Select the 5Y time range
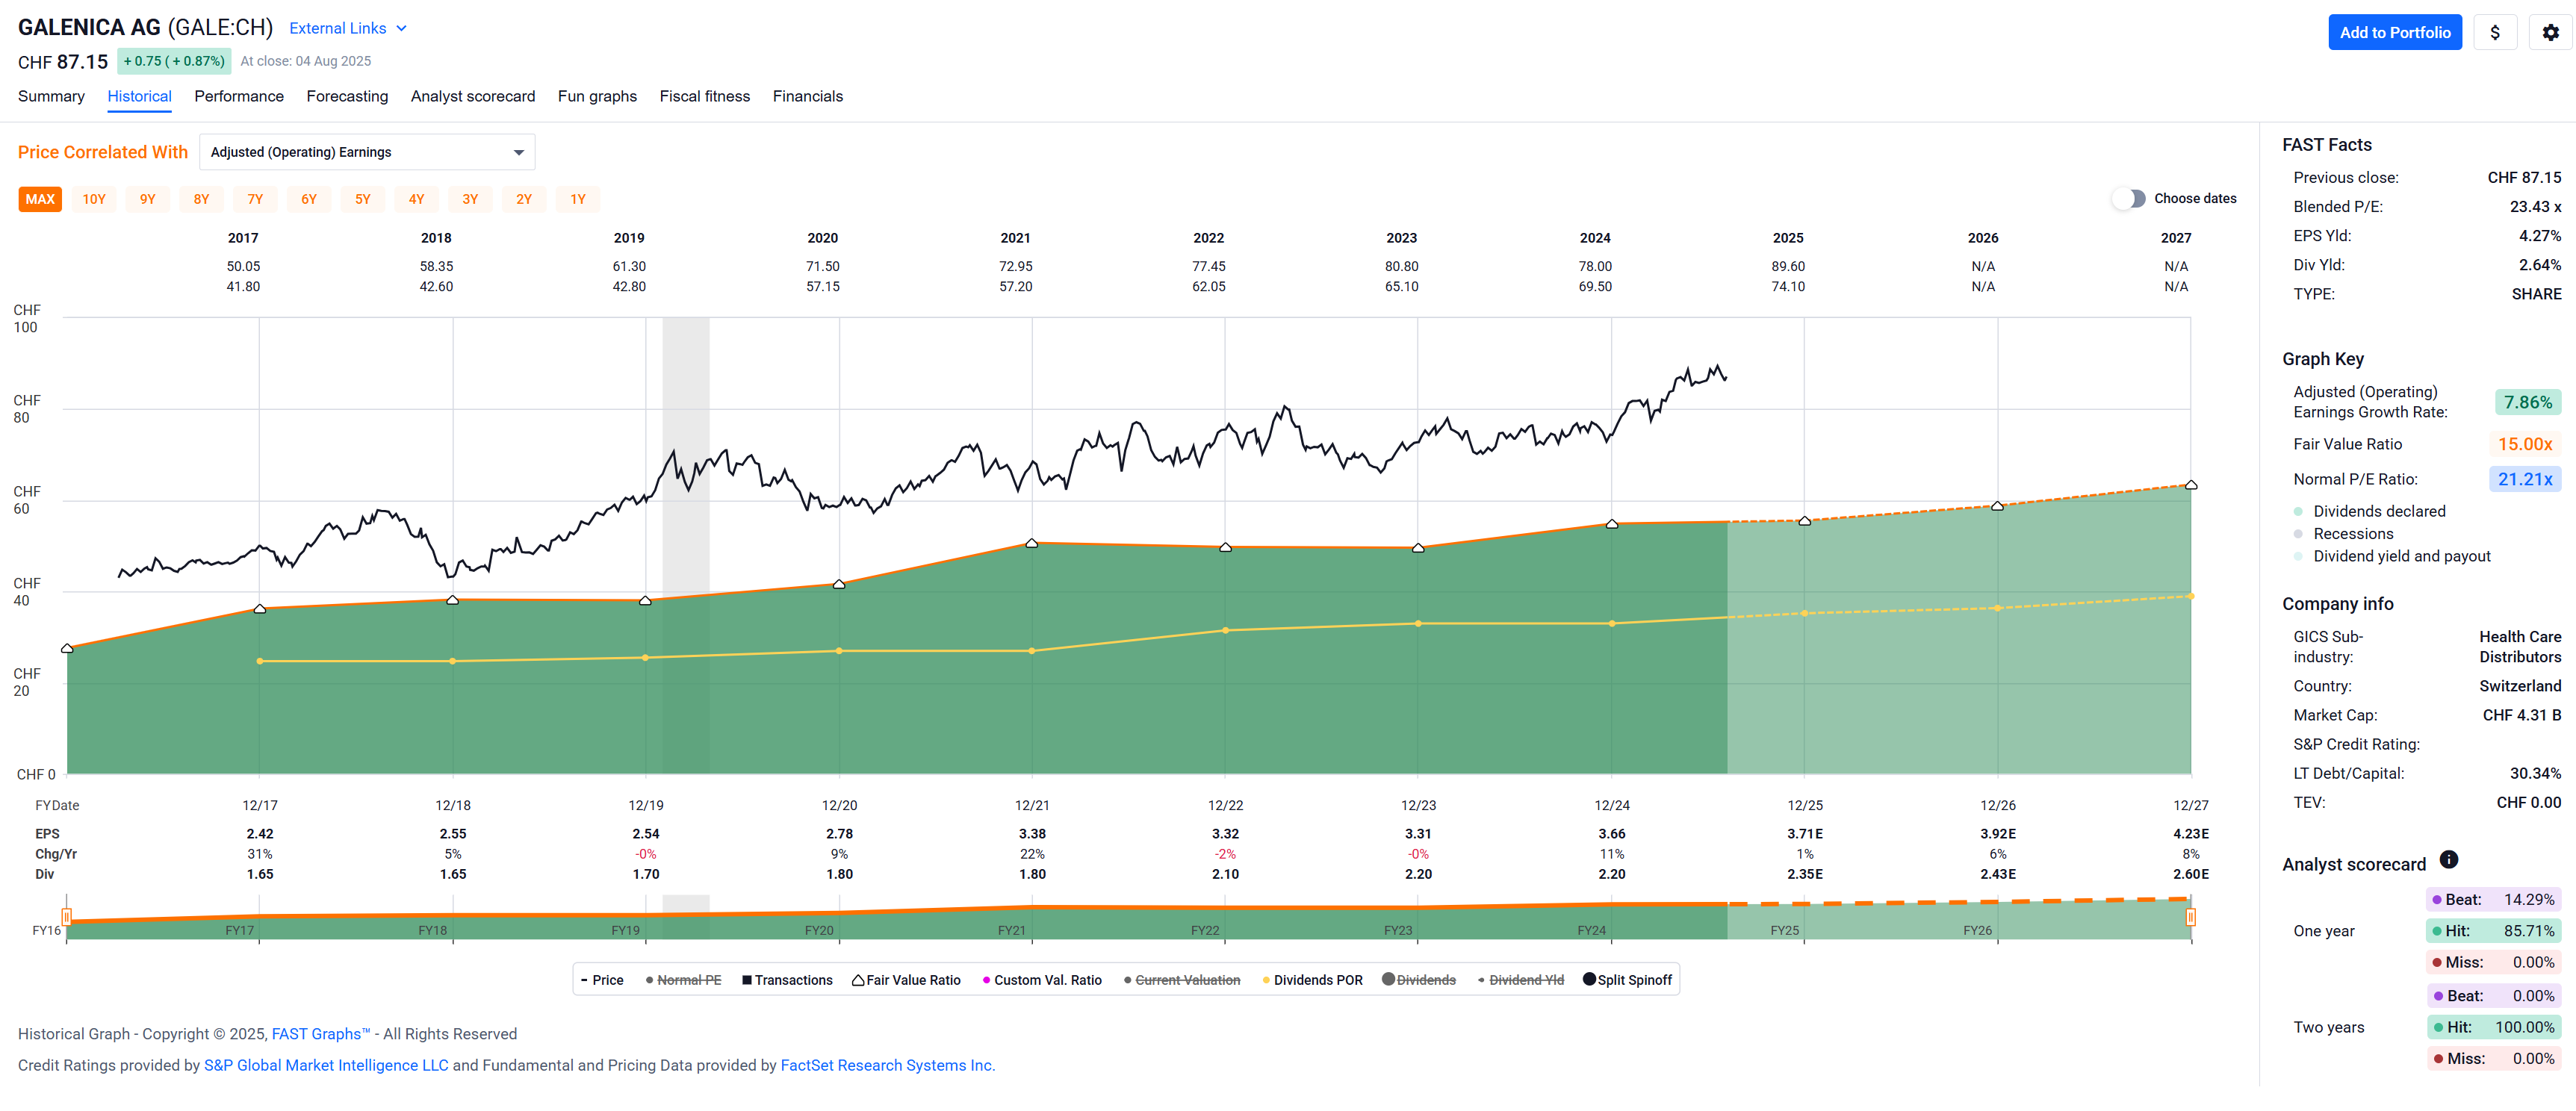The height and width of the screenshot is (1111, 2576). (x=363, y=199)
